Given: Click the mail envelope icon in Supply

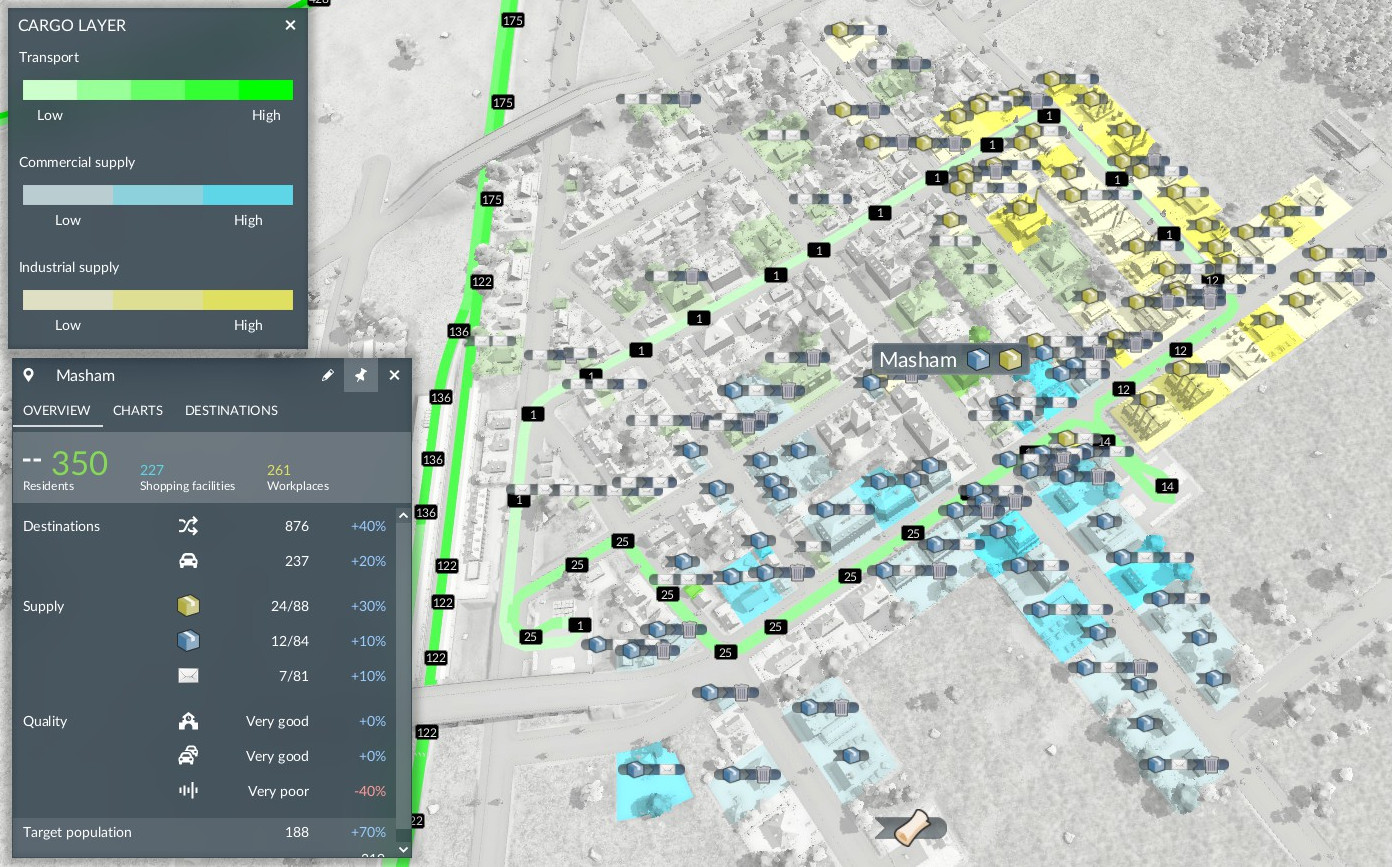Looking at the screenshot, I should (188, 676).
